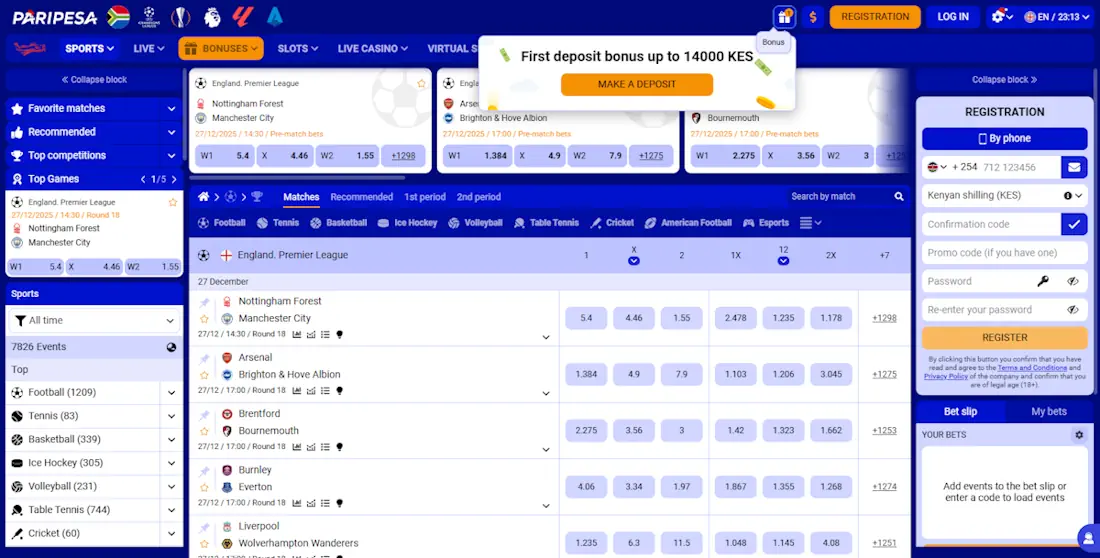The image size is (1100, 558).
Task: Select Ice Hockey in sports icon bar
Action: tap(407, 222)
